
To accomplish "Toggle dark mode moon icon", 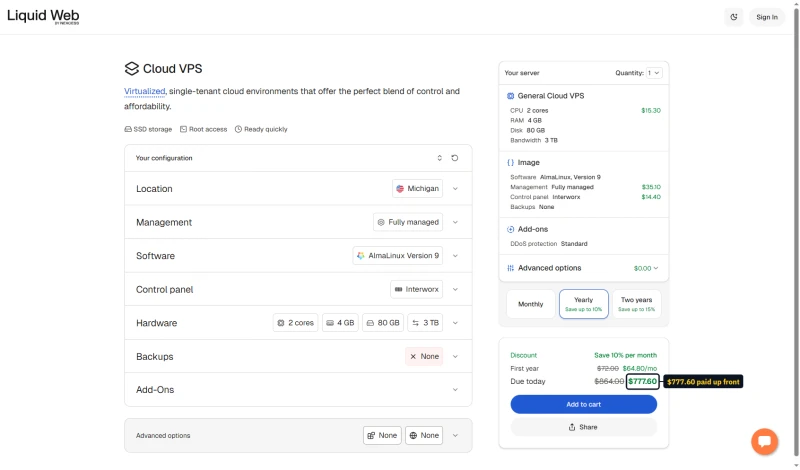I will [734, 17].
